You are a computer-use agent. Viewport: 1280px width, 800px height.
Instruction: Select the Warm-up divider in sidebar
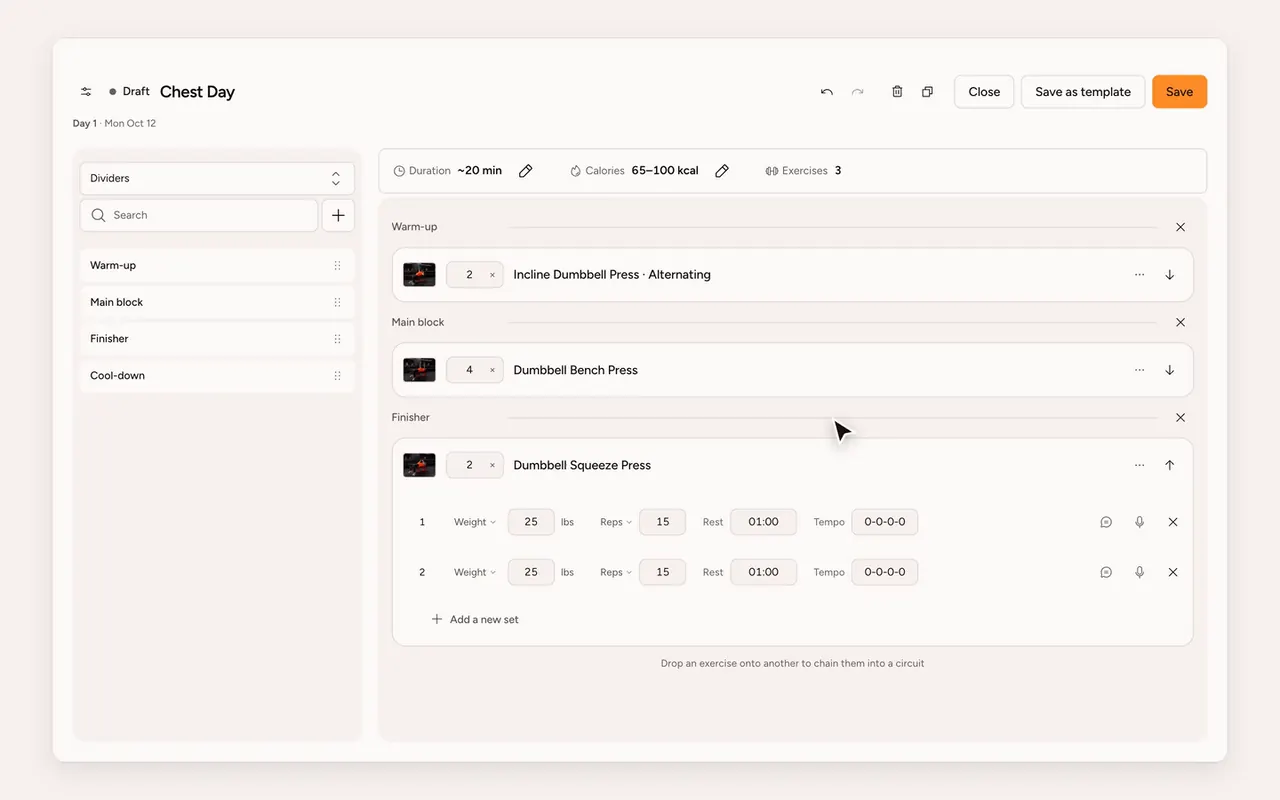217,266
